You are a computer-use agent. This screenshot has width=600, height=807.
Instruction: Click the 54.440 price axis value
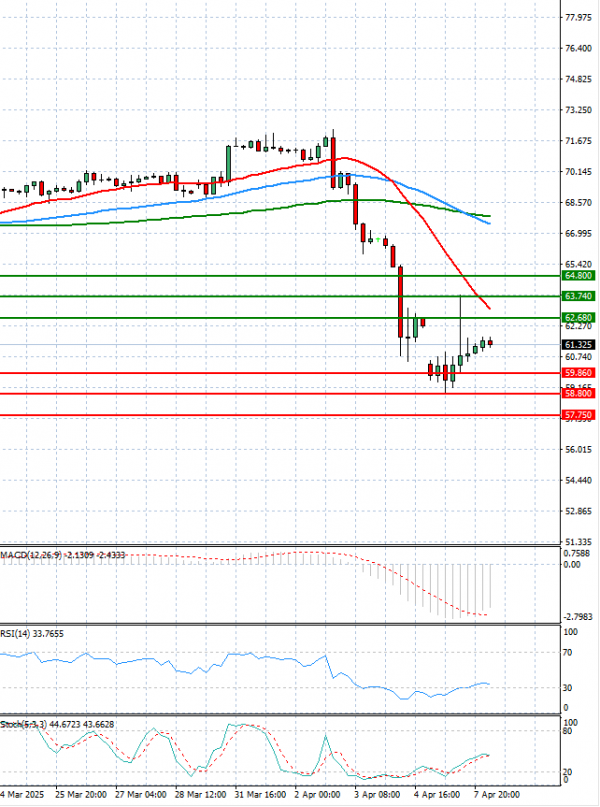pos(578,481)
